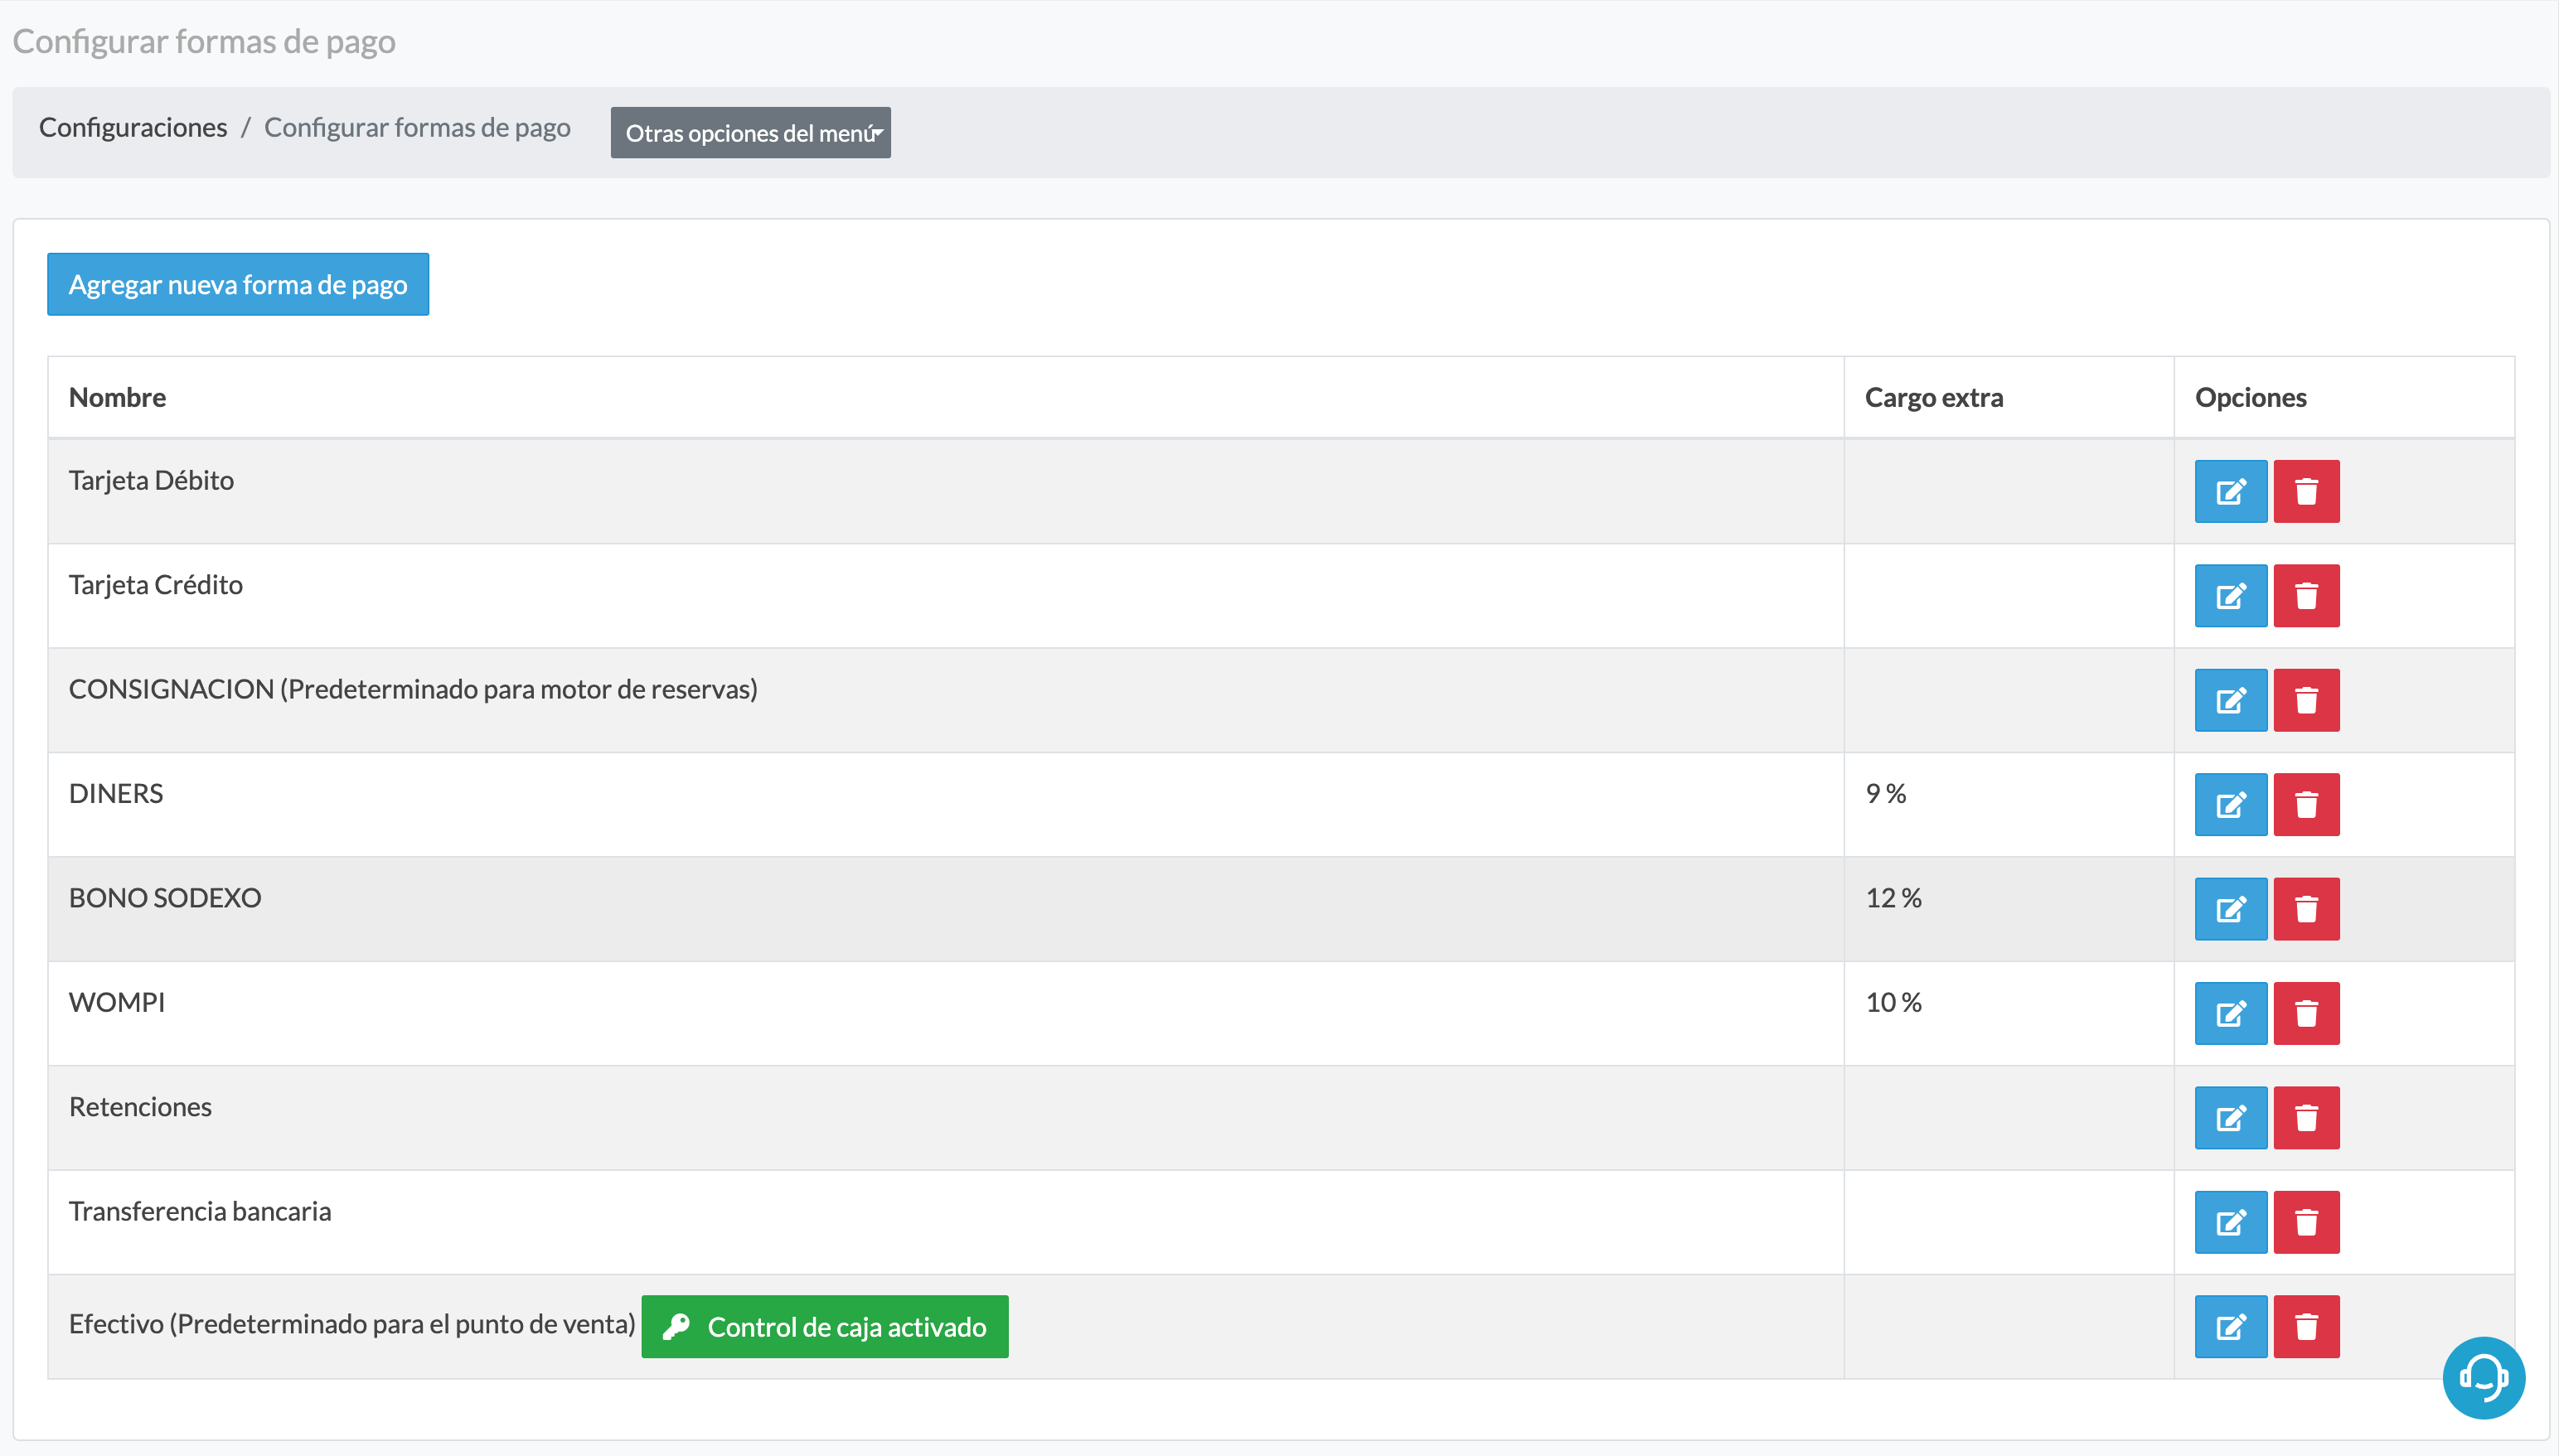Click the Configurar formas de pago breadcrumb

pyautogui.click(x=417, y=127)
